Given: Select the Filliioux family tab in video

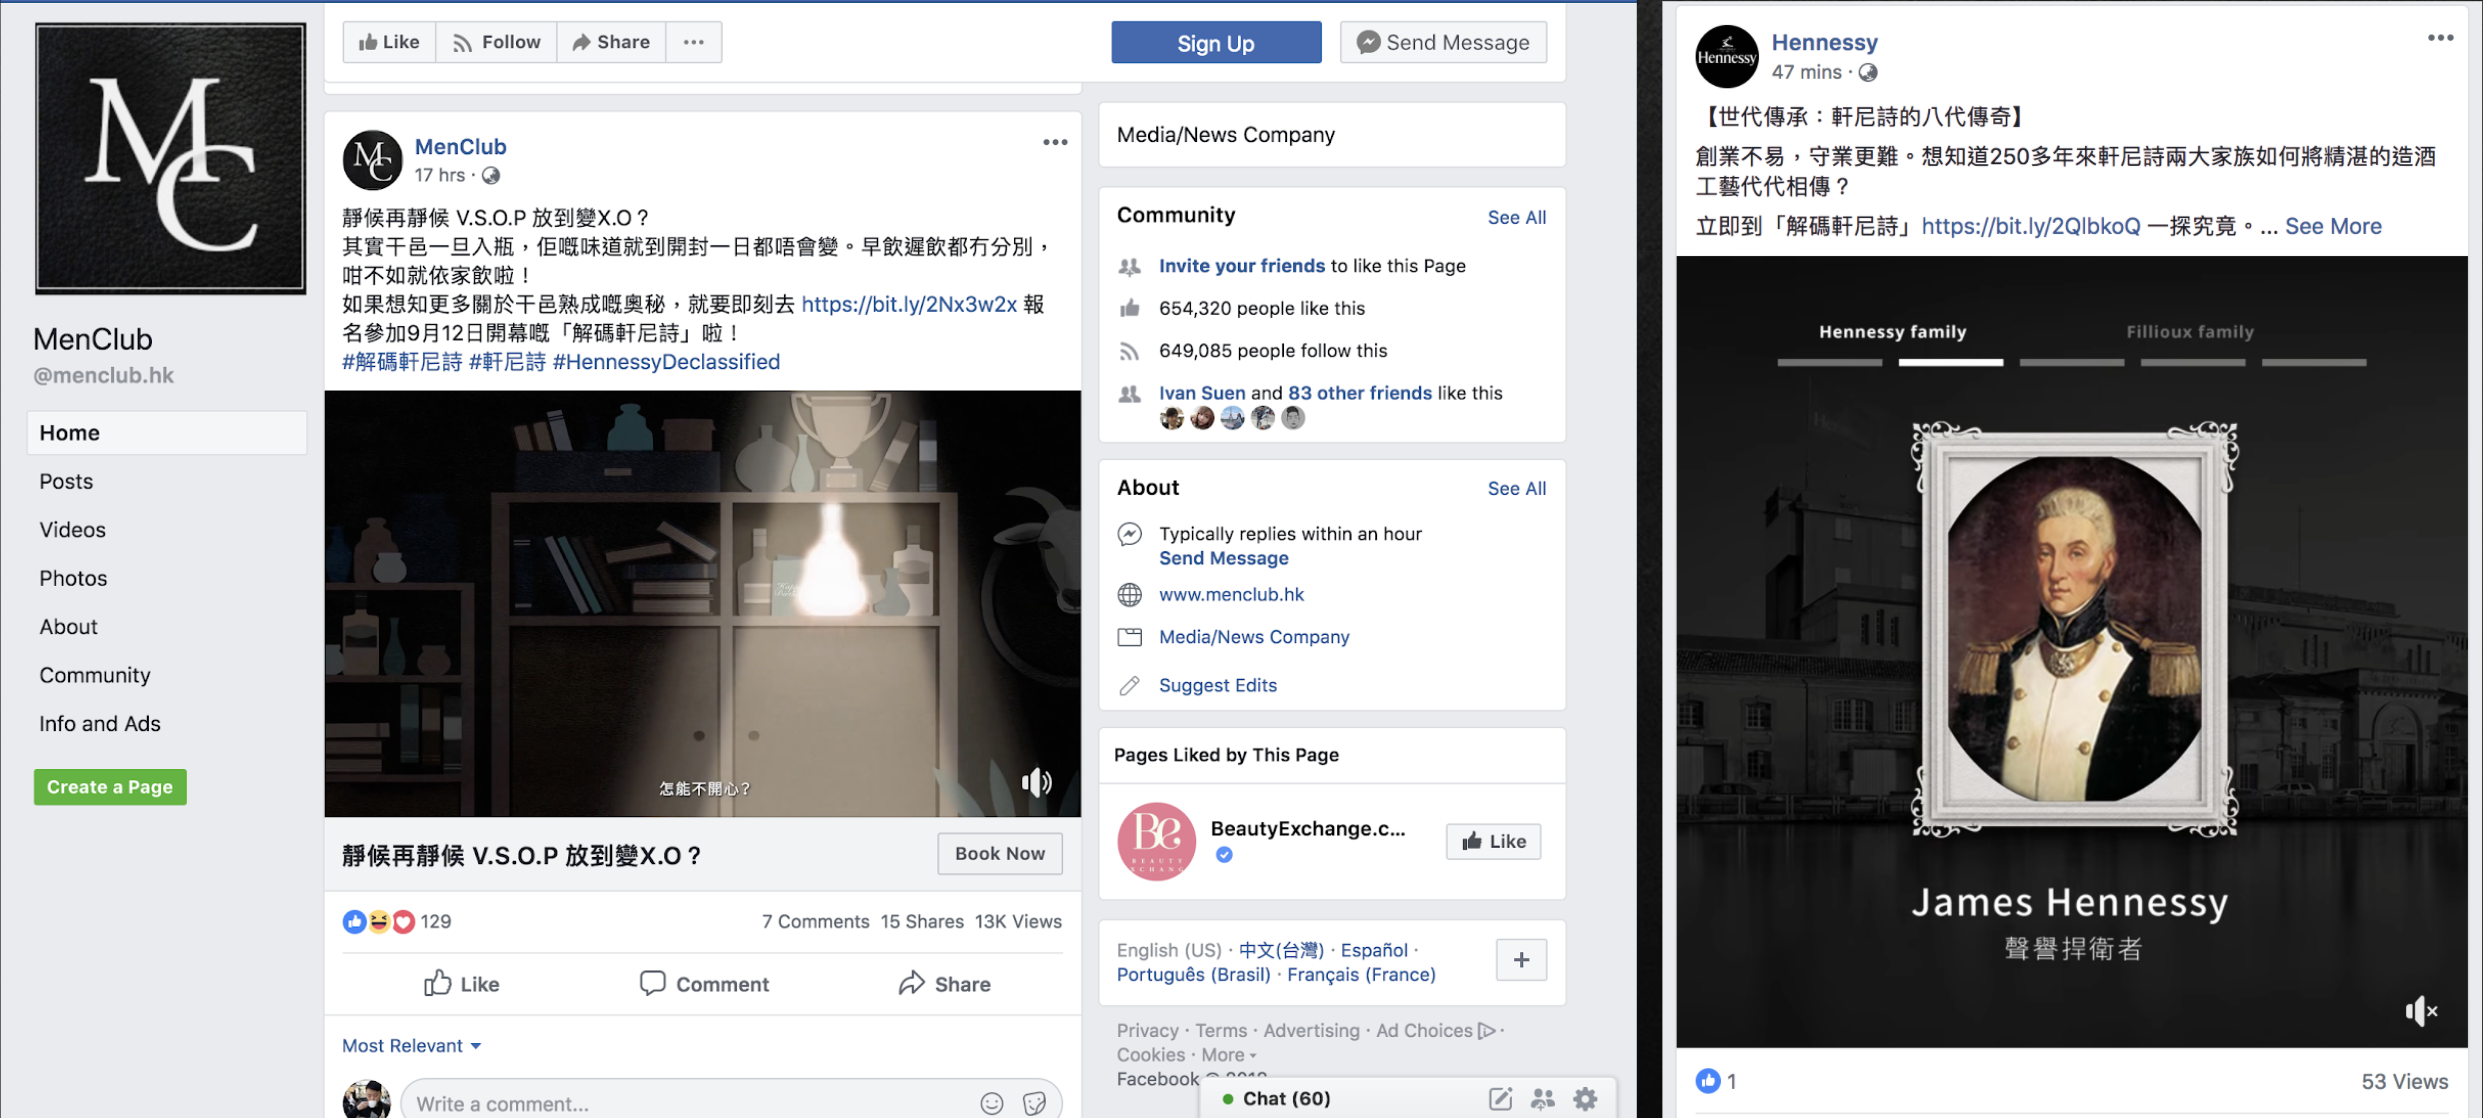Looking at the screenshot, I should click(2190, 332).
